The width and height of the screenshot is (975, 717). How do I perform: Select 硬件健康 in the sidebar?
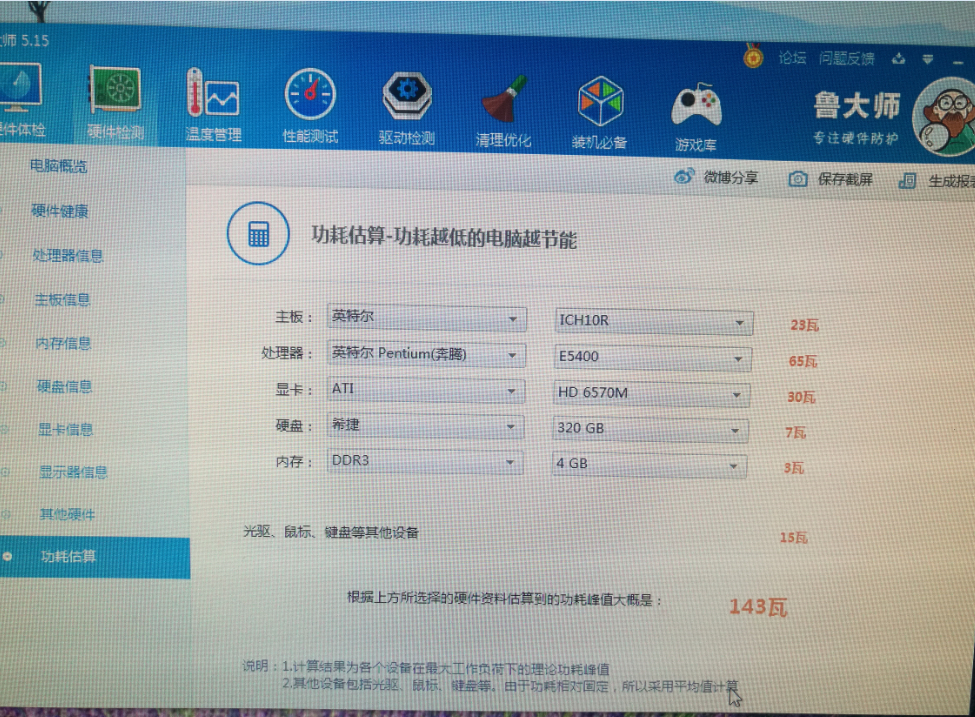(60, 211)
